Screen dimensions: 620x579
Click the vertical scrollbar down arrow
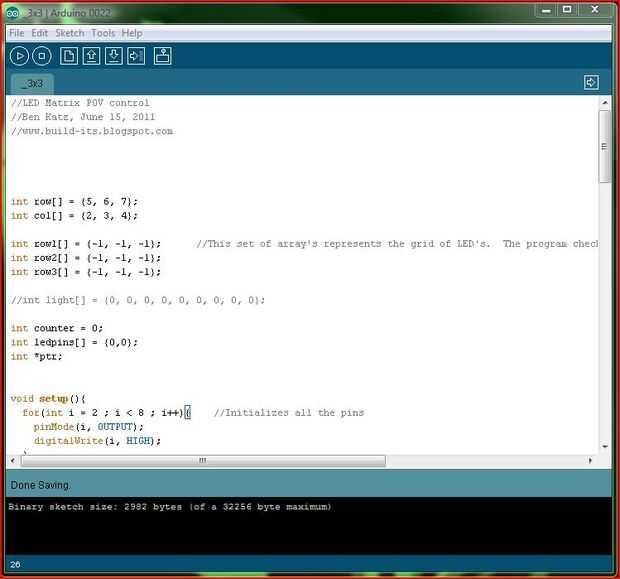point(605,447)
